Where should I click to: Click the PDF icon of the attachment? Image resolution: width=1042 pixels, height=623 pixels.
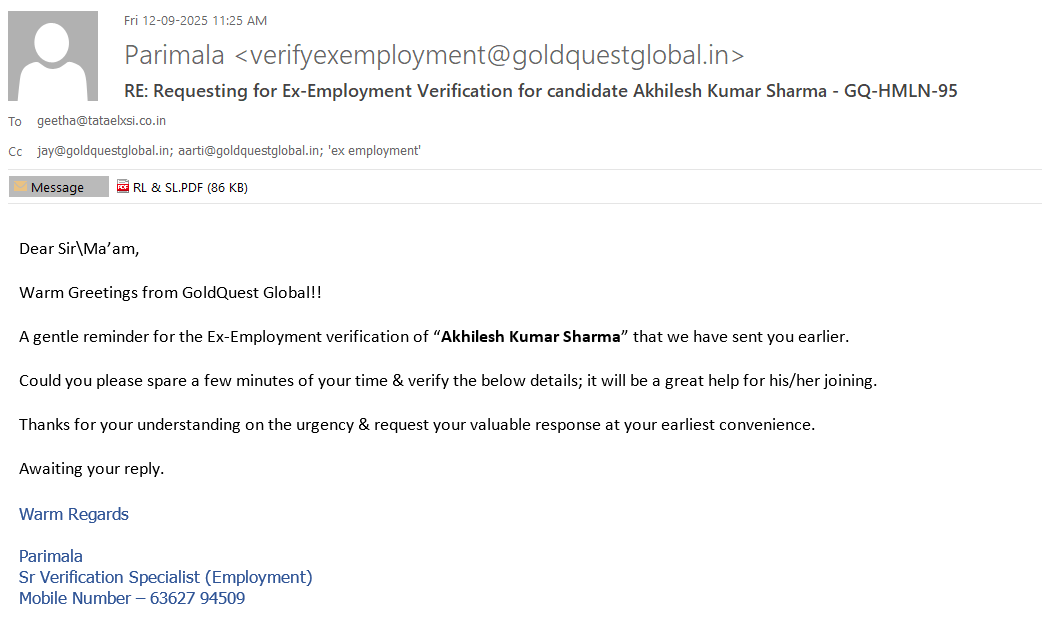point(123,186)
